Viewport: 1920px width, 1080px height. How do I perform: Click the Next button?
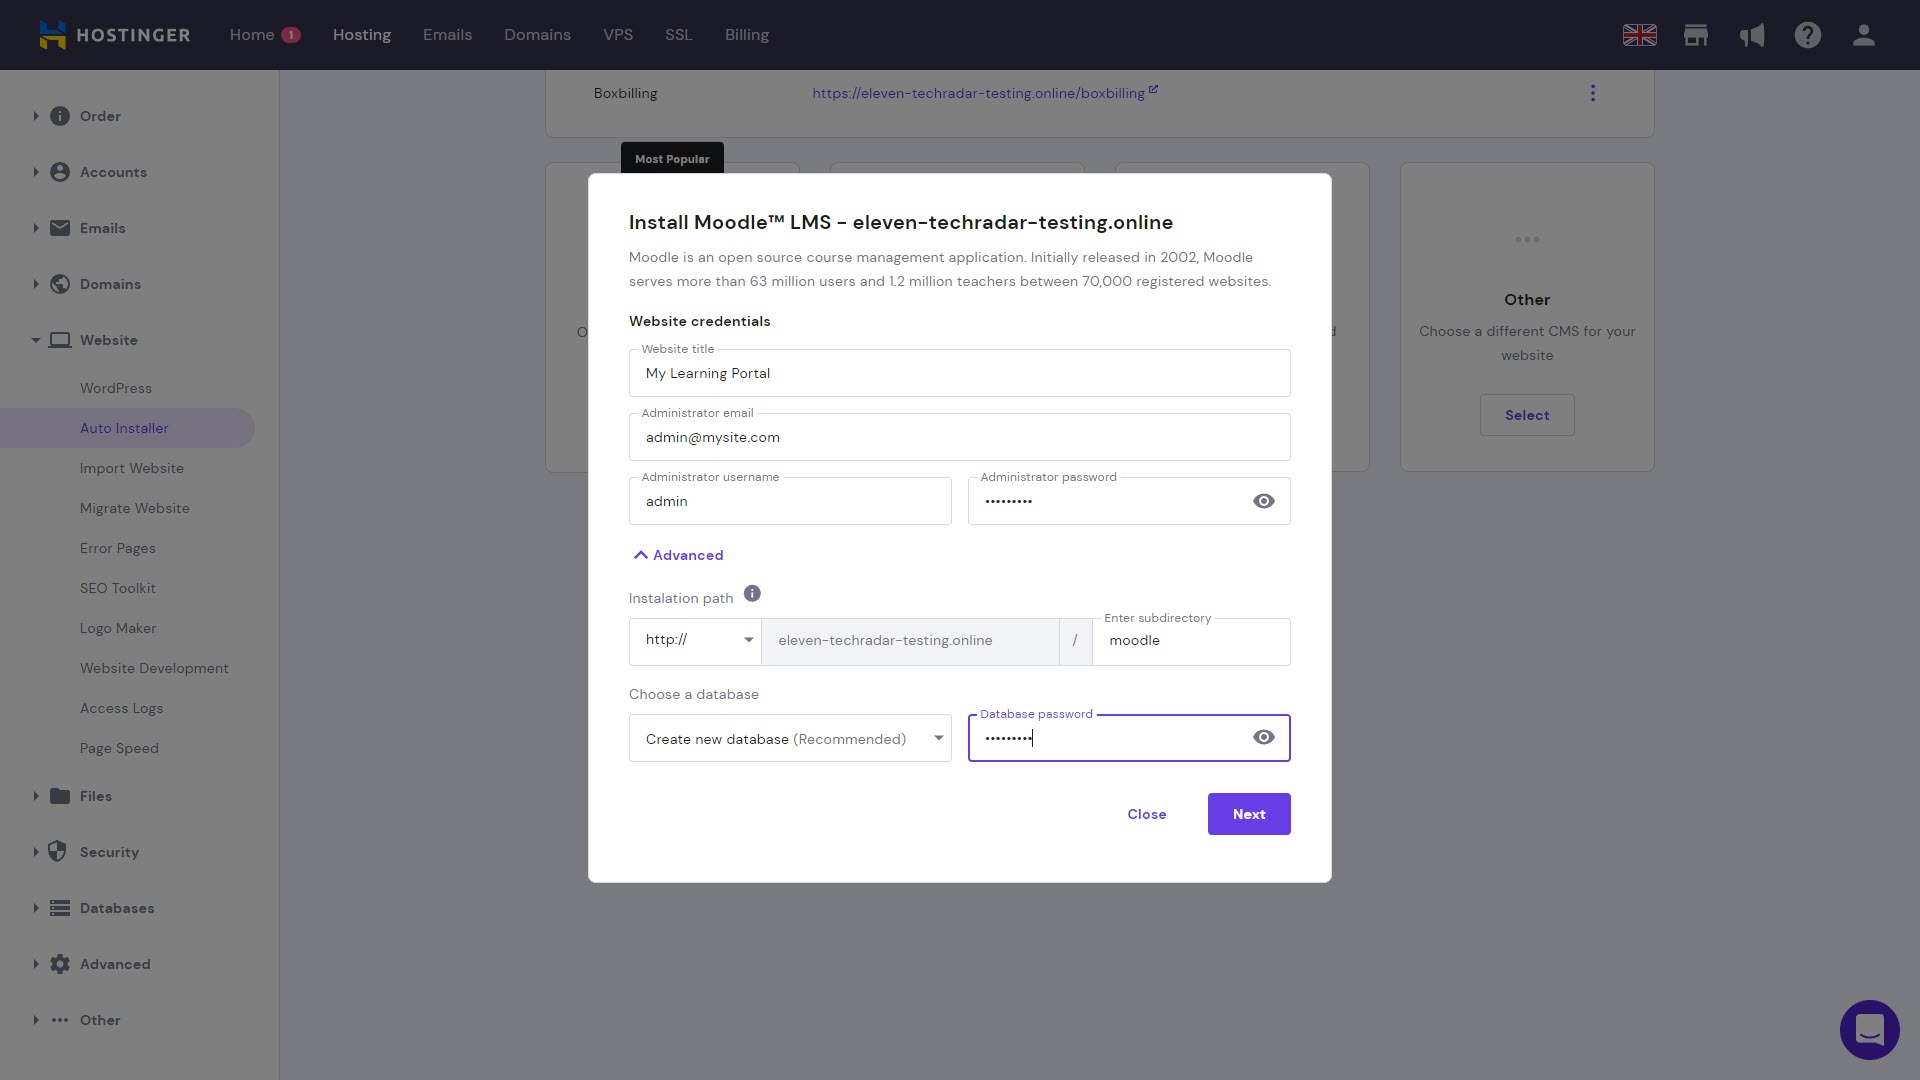(x=1249, y=814)
